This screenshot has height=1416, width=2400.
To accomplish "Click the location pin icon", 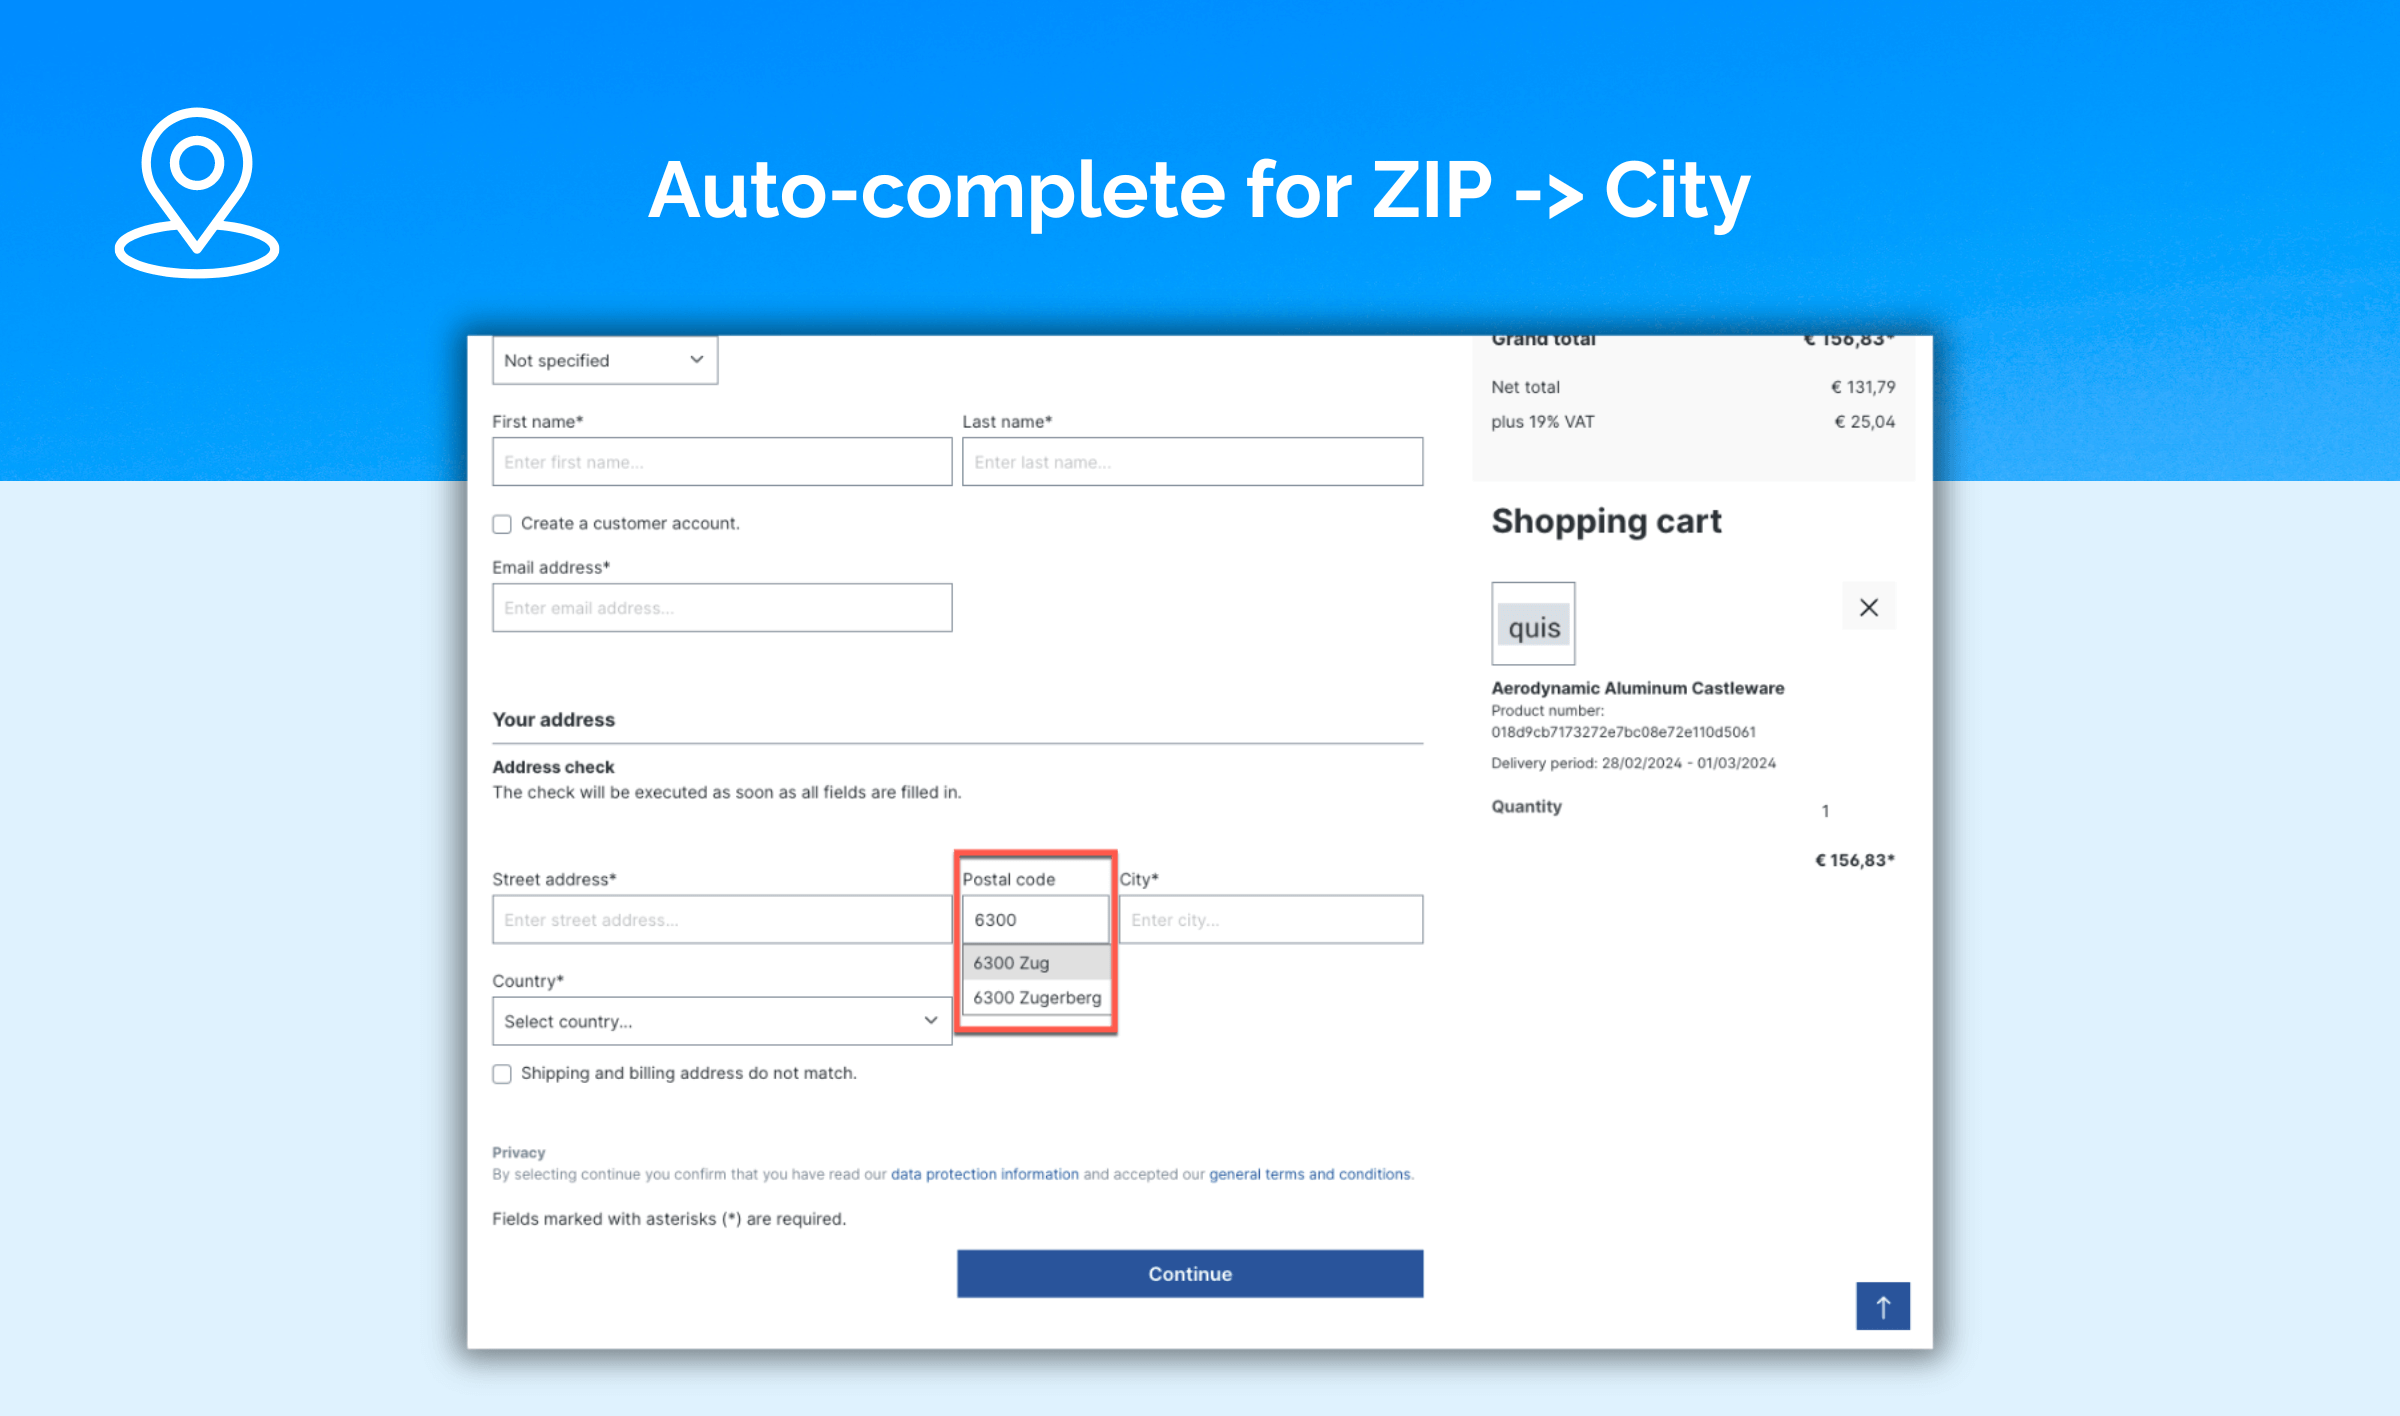I will pyautogui.click(x=197, y=190).
